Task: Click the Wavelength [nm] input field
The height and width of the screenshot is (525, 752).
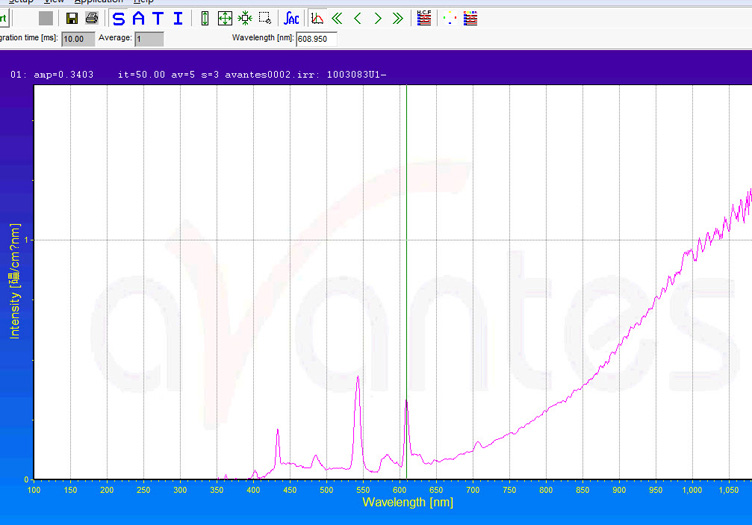Action: coord(316,39)
